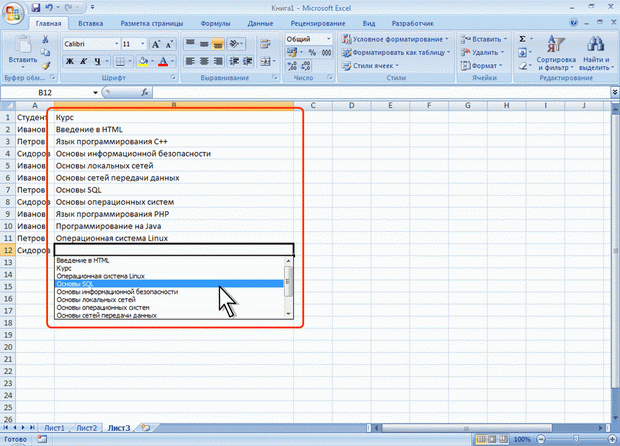Expand Условное форматирование menu
Image resolution: width=620 pixels, height=446 pixels.
(396, 39)
